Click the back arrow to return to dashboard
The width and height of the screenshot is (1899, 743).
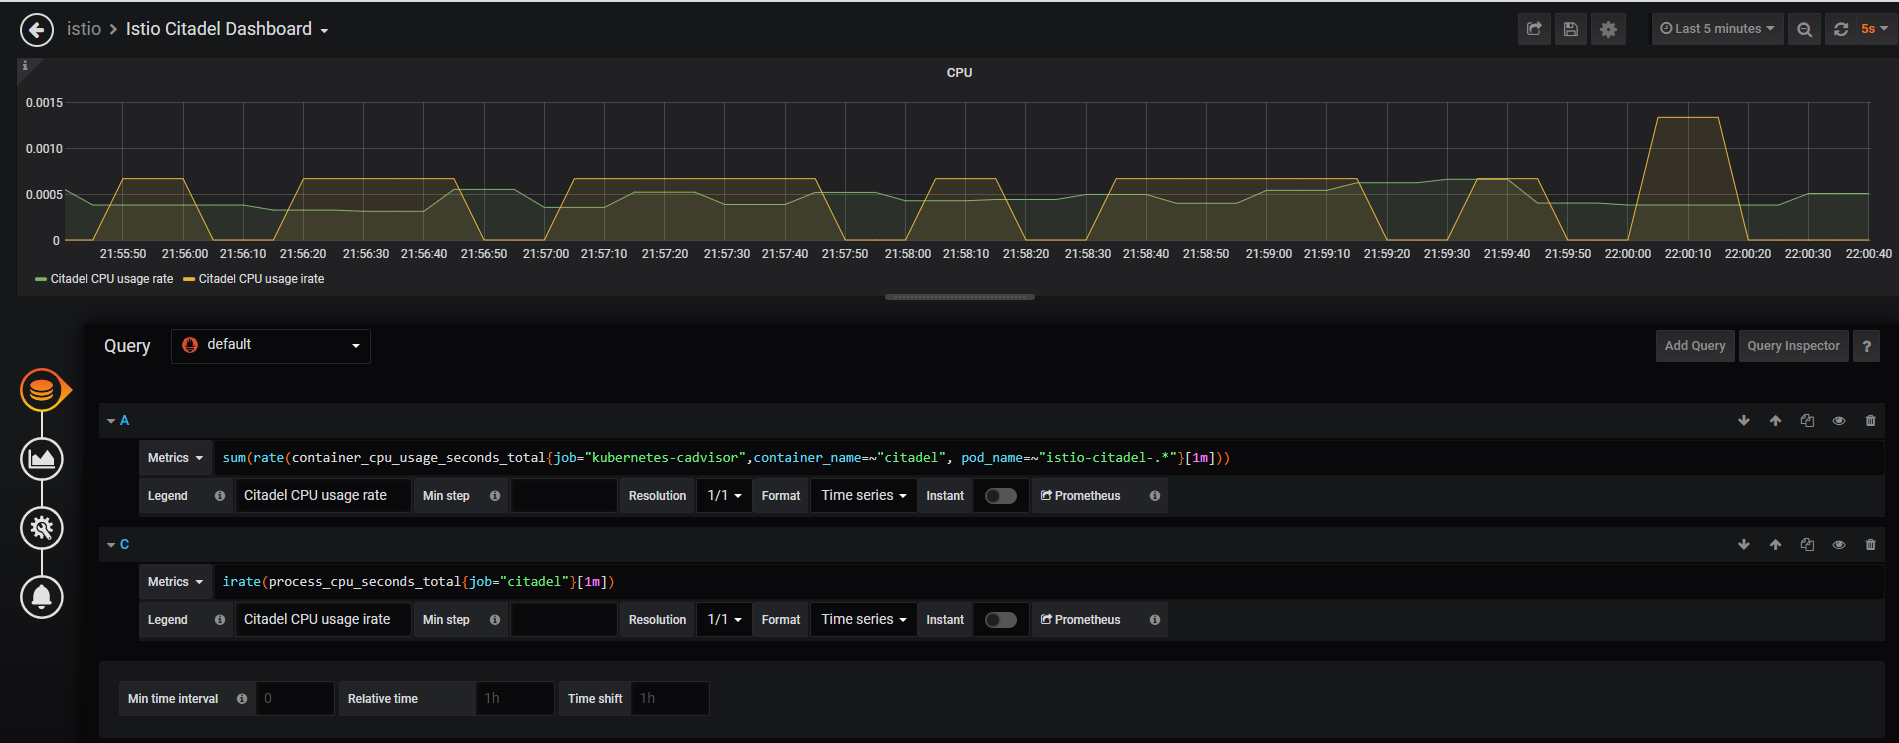click(x=37, y=30)
